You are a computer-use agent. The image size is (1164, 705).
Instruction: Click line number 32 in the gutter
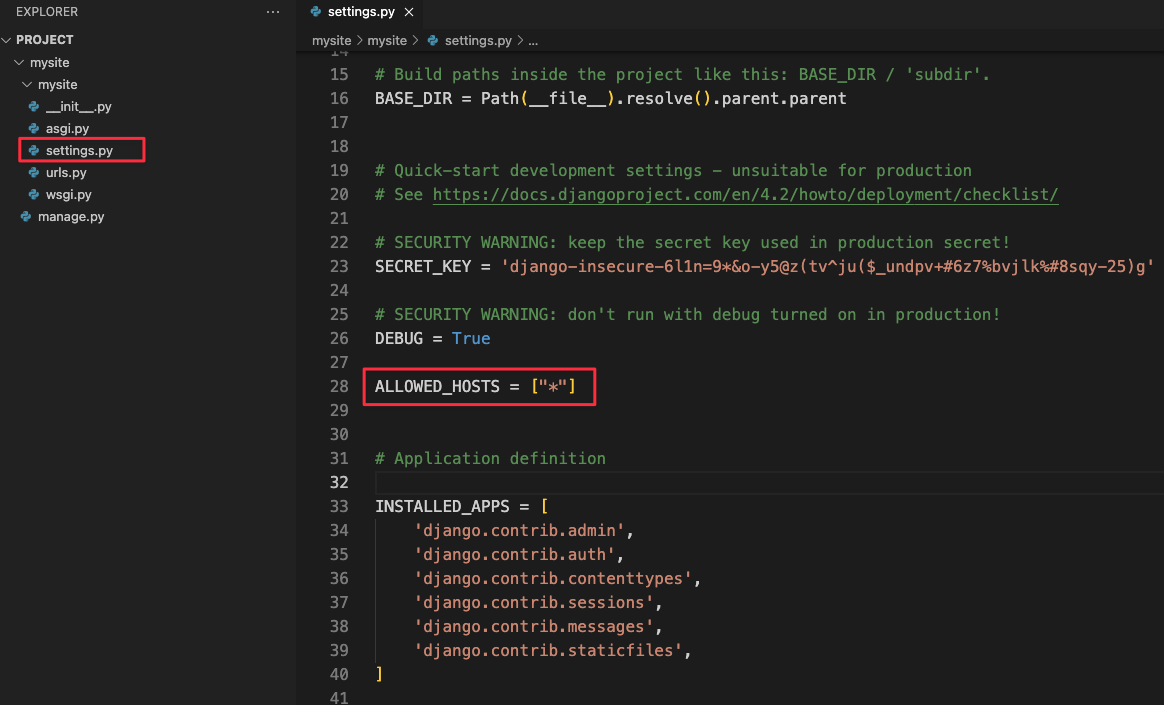point(339,482)
